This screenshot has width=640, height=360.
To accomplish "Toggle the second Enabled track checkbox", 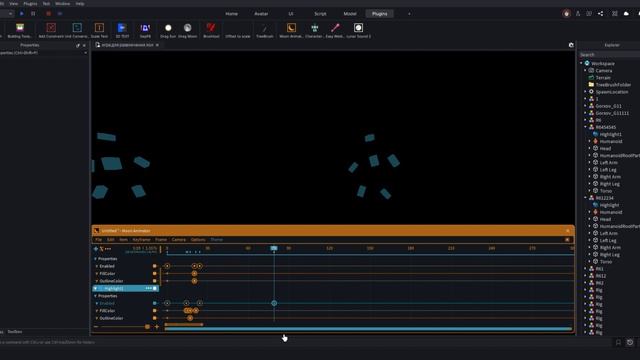I will coord(154,303).
